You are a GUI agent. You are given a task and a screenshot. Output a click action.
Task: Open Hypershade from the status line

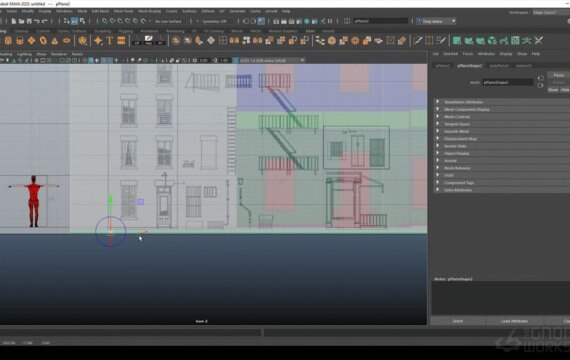click(x=307, y=21)
